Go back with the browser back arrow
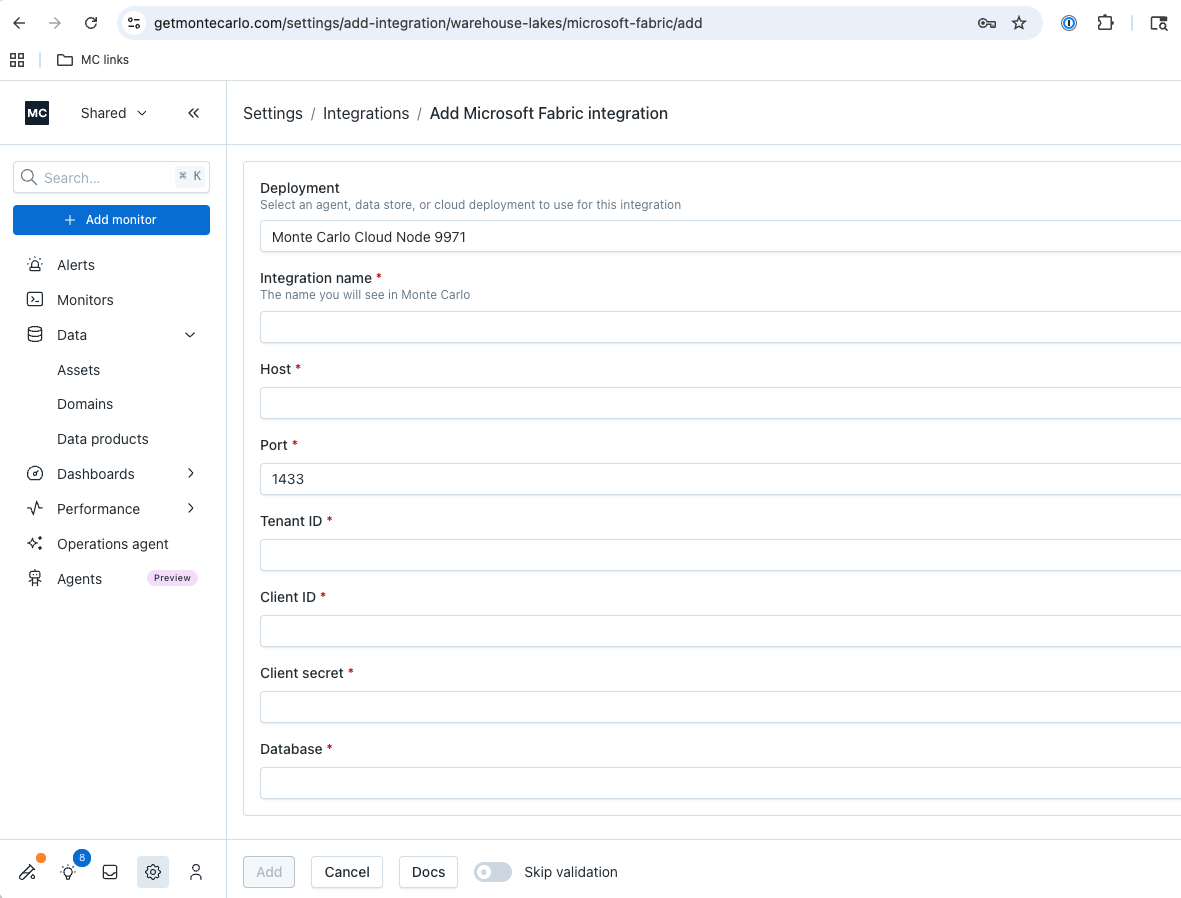The image size is (1181, 898). (x=20, y=23)
